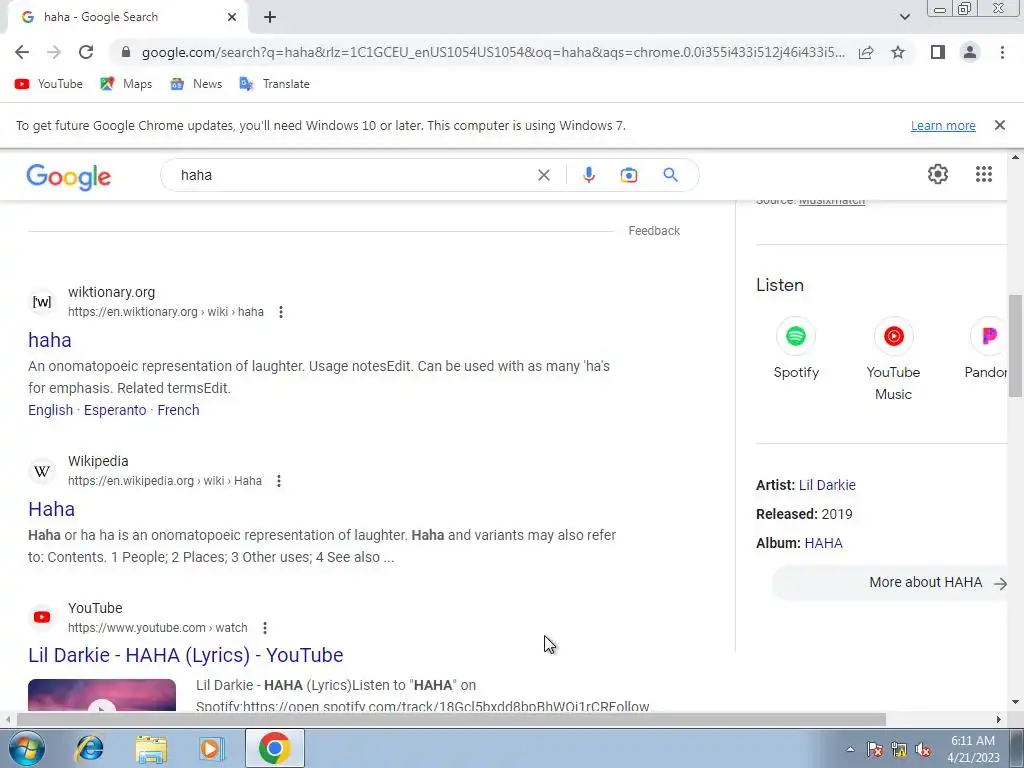The height and width of the screenshot is (768, 1024).
Task: Start search by voice
Action: click(588, 175)
